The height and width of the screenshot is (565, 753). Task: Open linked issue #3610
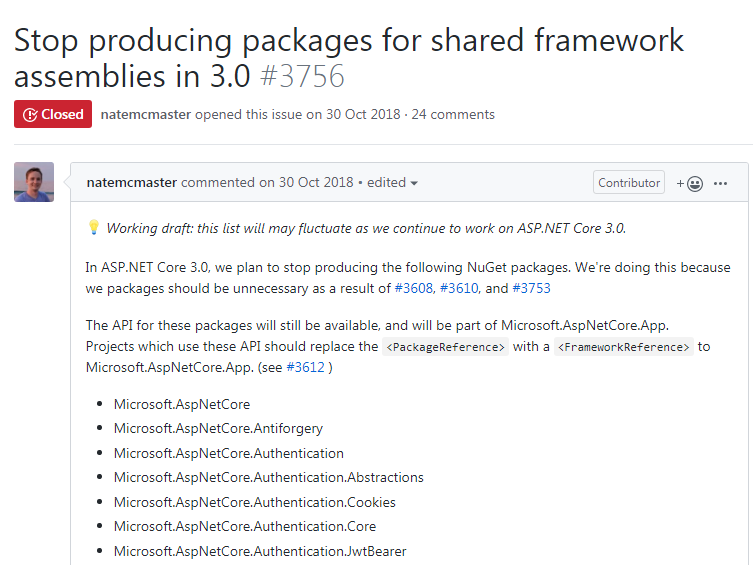459,288
